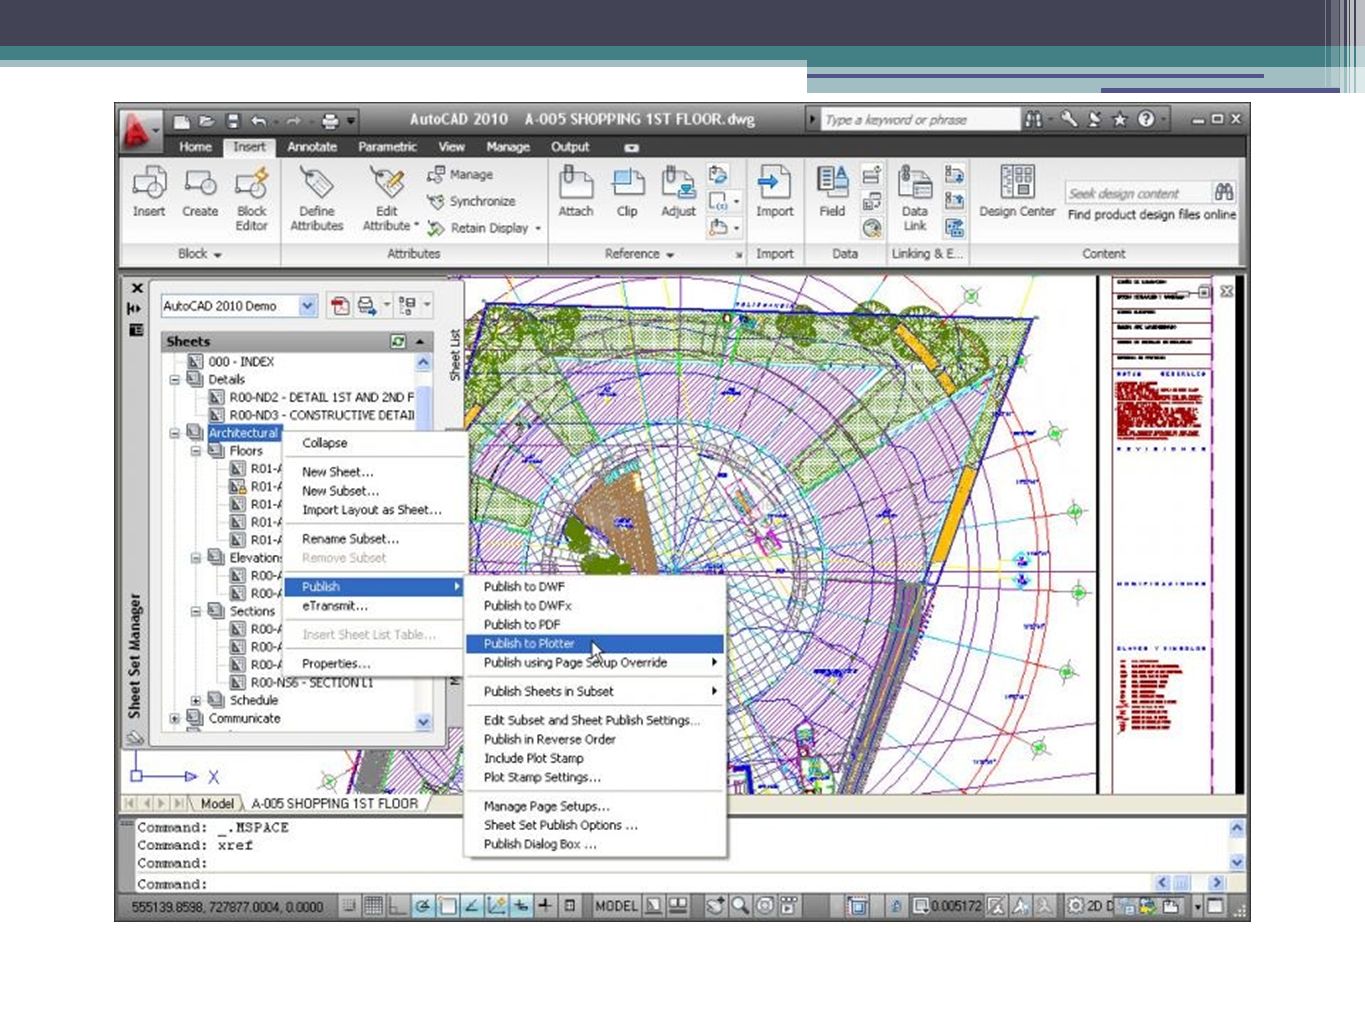Click the Model layout tab
Viewport: 1365px width, 1024px height.
pyautogui.click(x=216, y=803)
